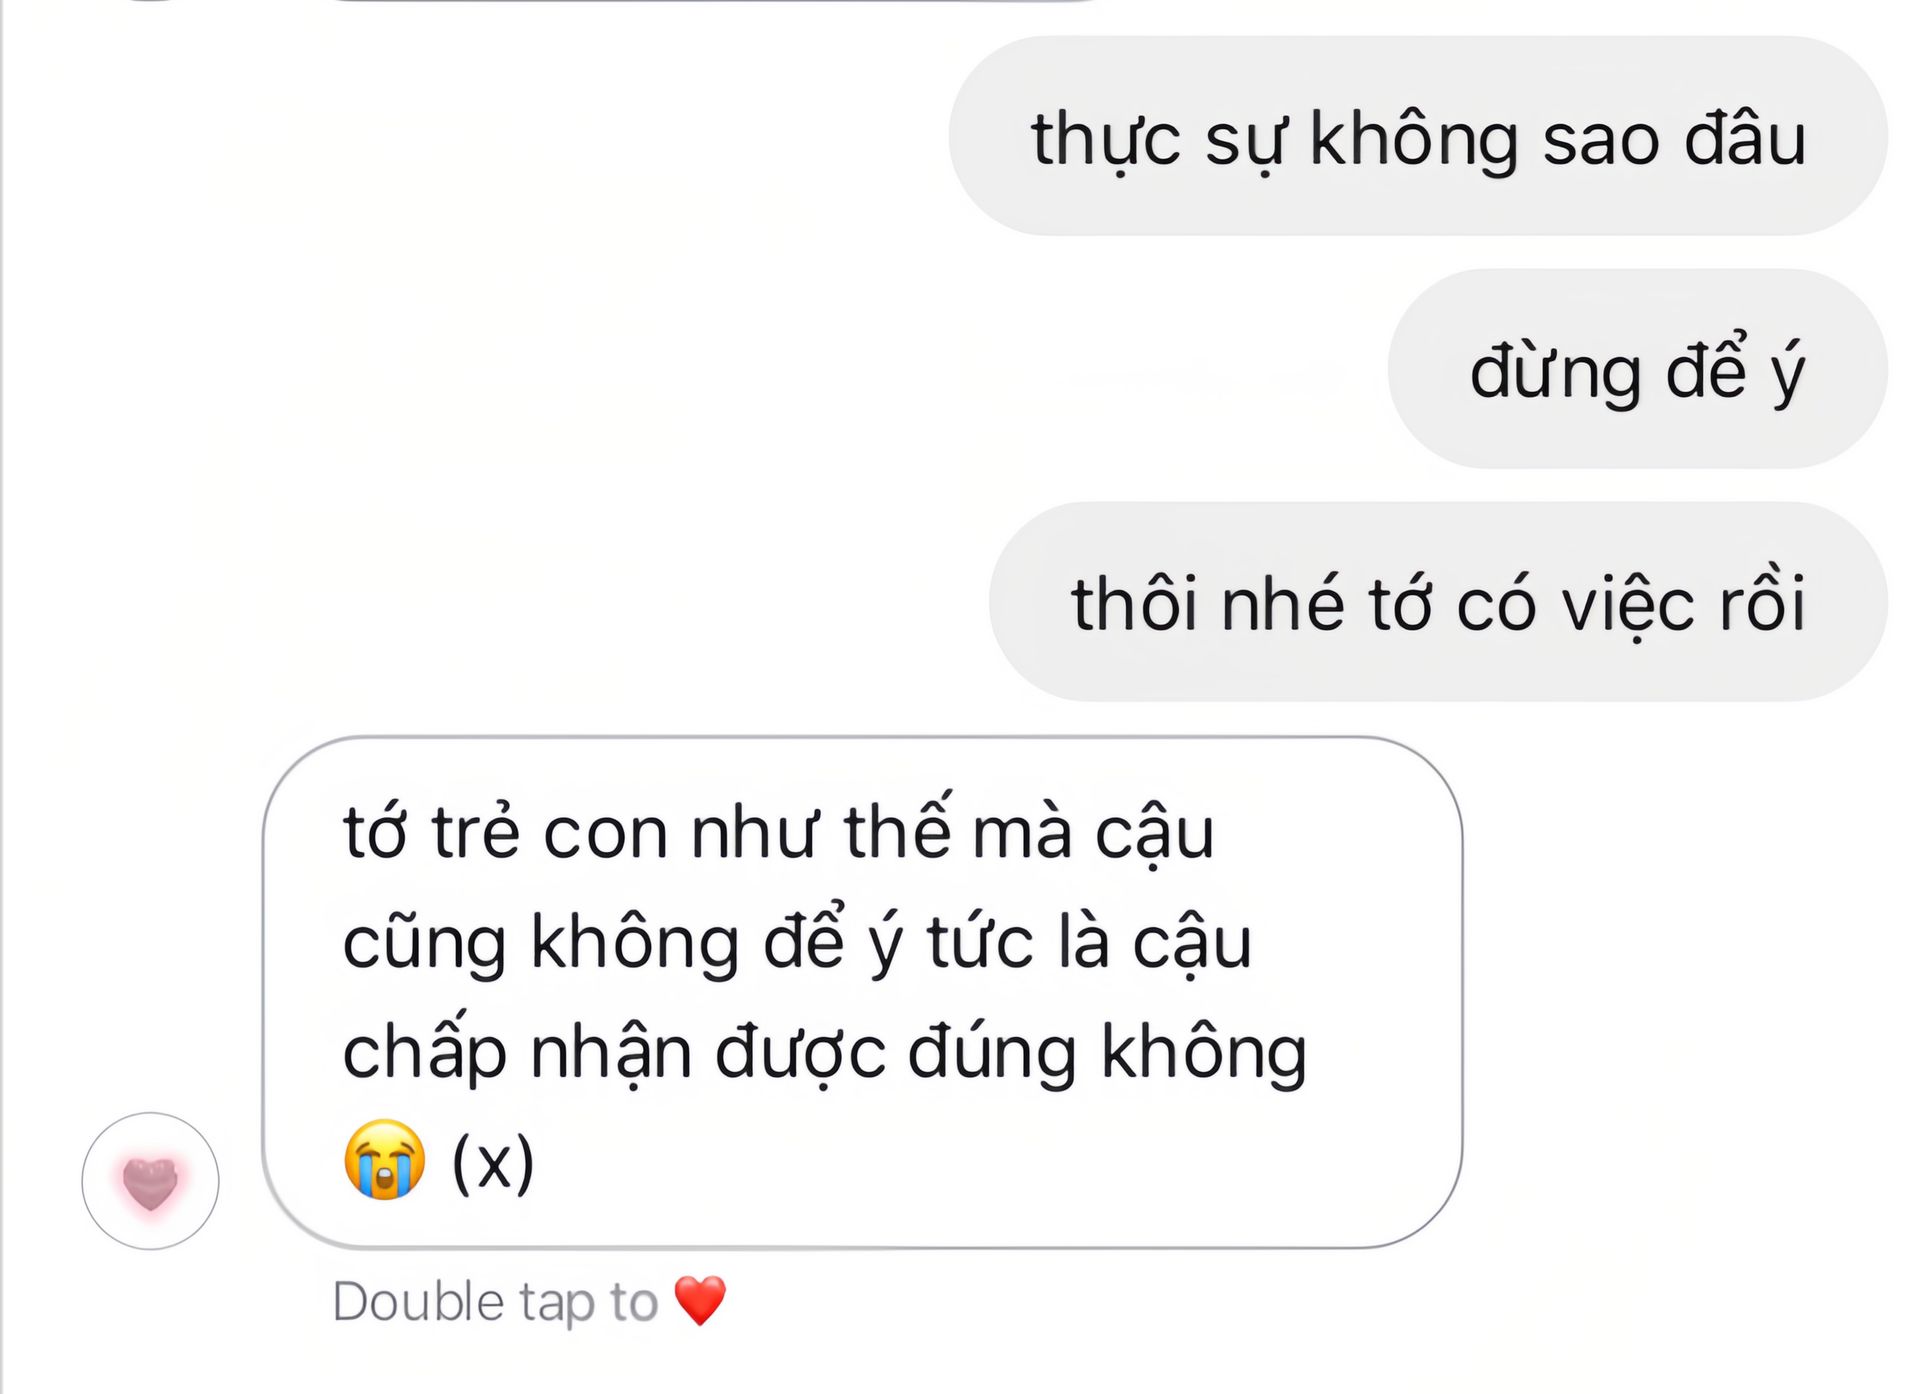Click the line 'tớ trẻ con như thế mà cậu'
The height and width of the screenshot is (1394, 1920).
click(x=778, y=830)
